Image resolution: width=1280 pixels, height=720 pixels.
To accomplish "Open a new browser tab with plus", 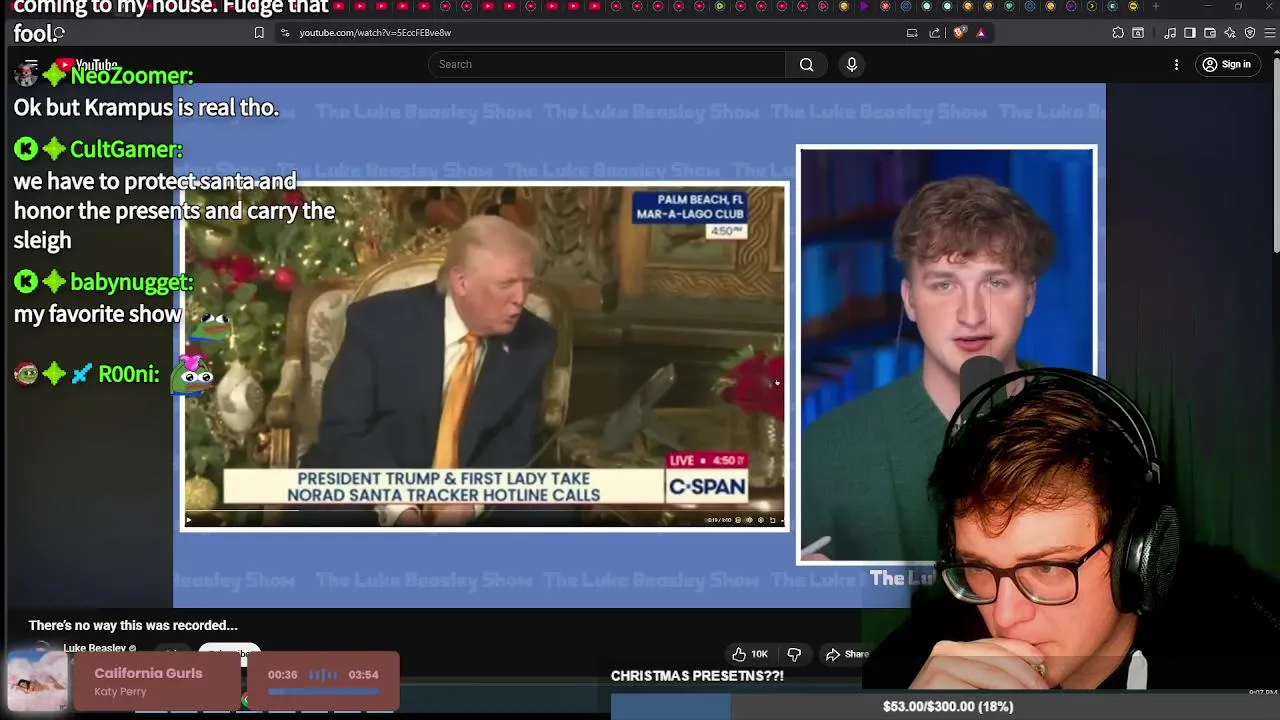I will click(x=1156, y=6).
